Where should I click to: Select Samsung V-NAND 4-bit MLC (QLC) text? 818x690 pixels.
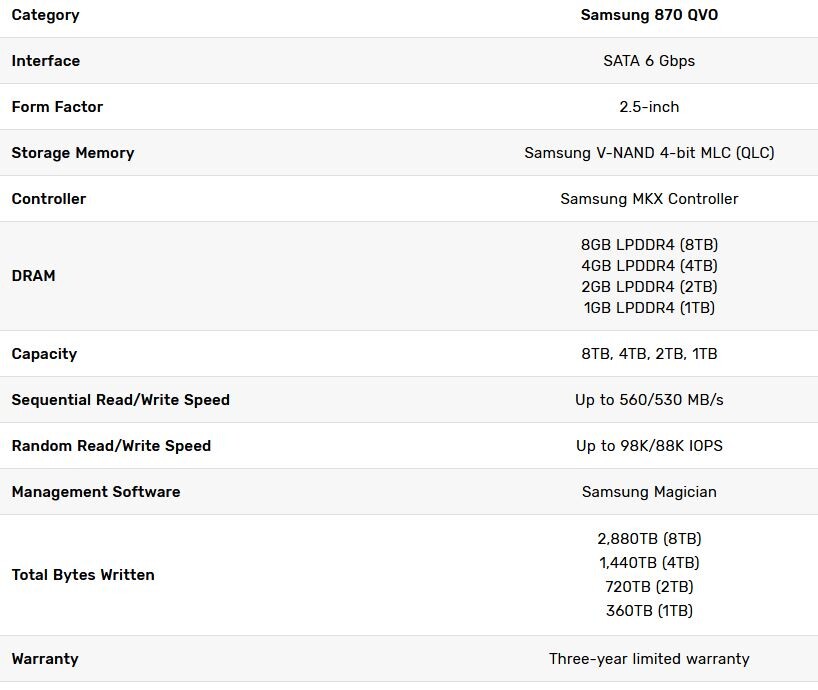click(x=649, y=153)
